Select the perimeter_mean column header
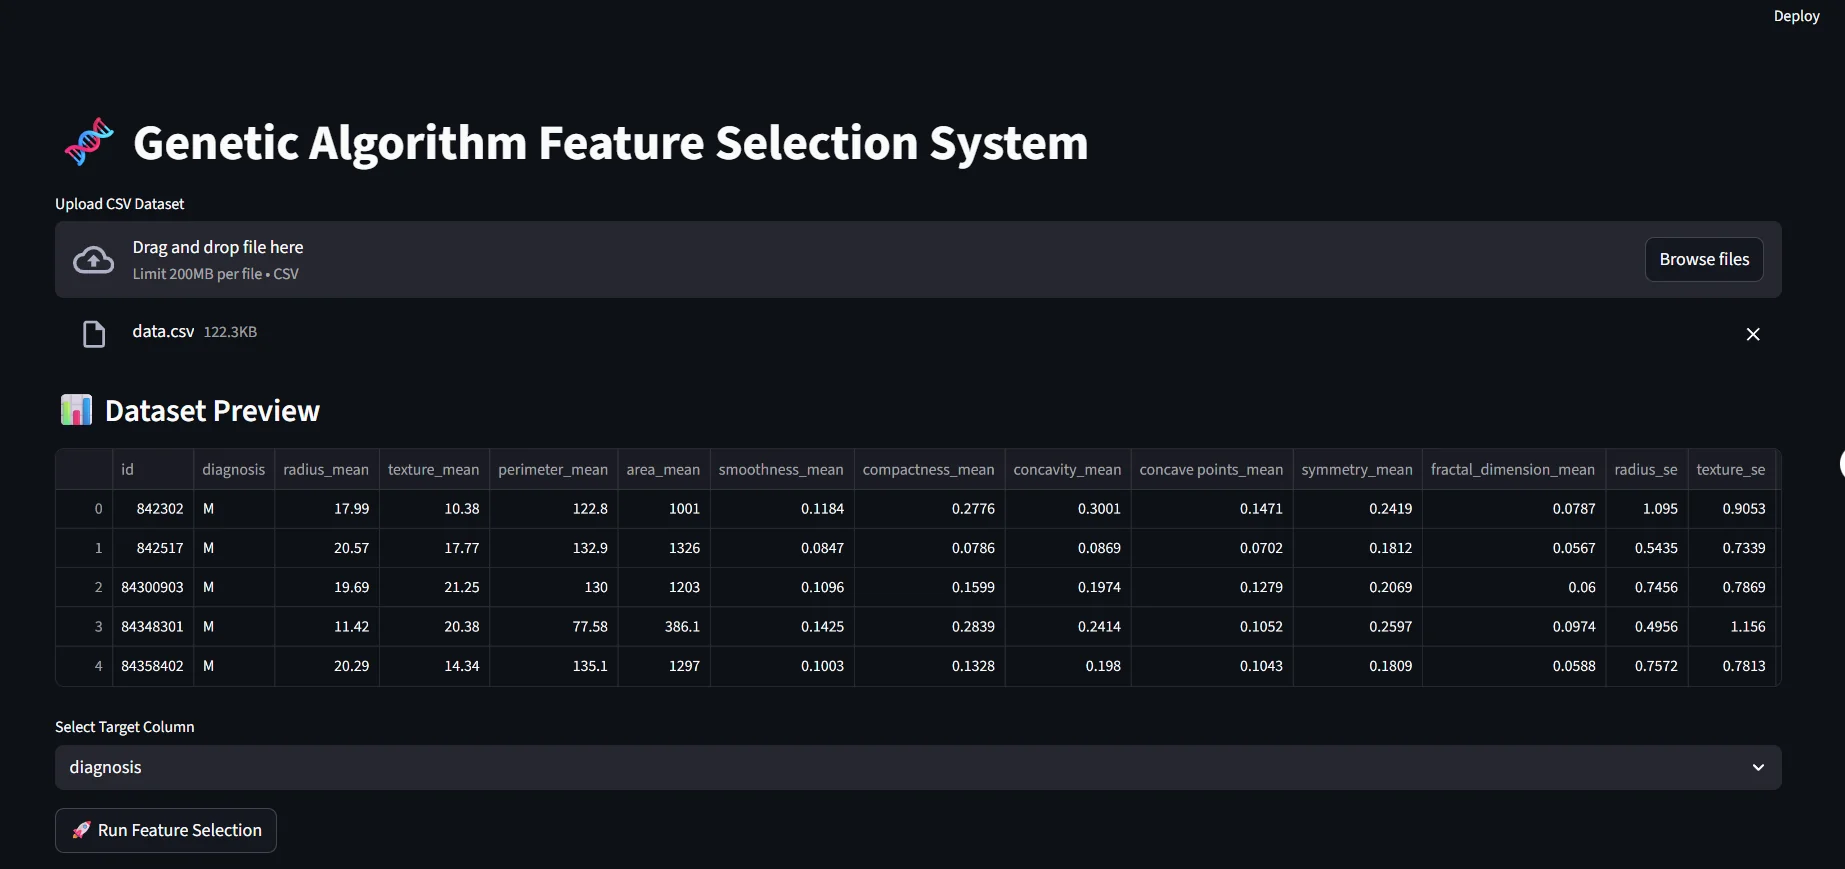Screen dimensions: 1845x869 [553, 469]
